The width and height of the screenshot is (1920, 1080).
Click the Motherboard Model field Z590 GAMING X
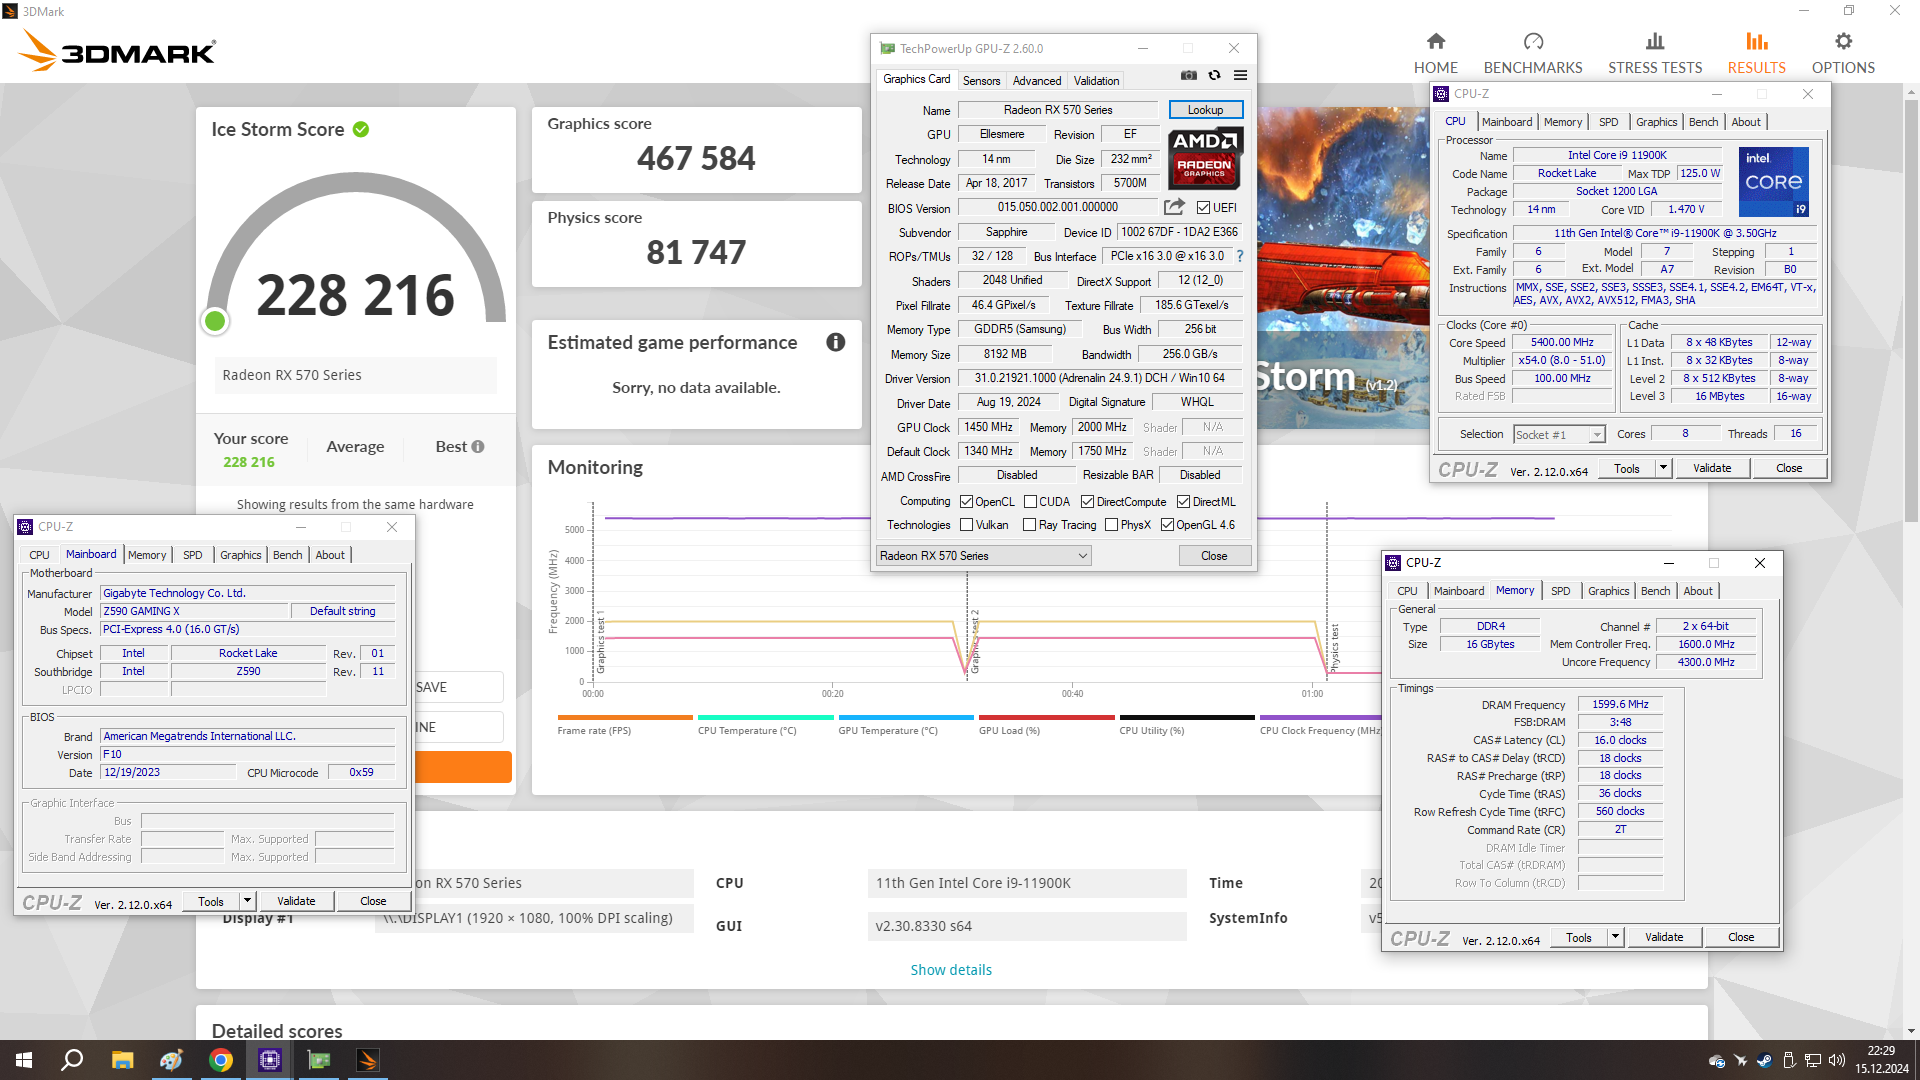(x=194, y=611)
